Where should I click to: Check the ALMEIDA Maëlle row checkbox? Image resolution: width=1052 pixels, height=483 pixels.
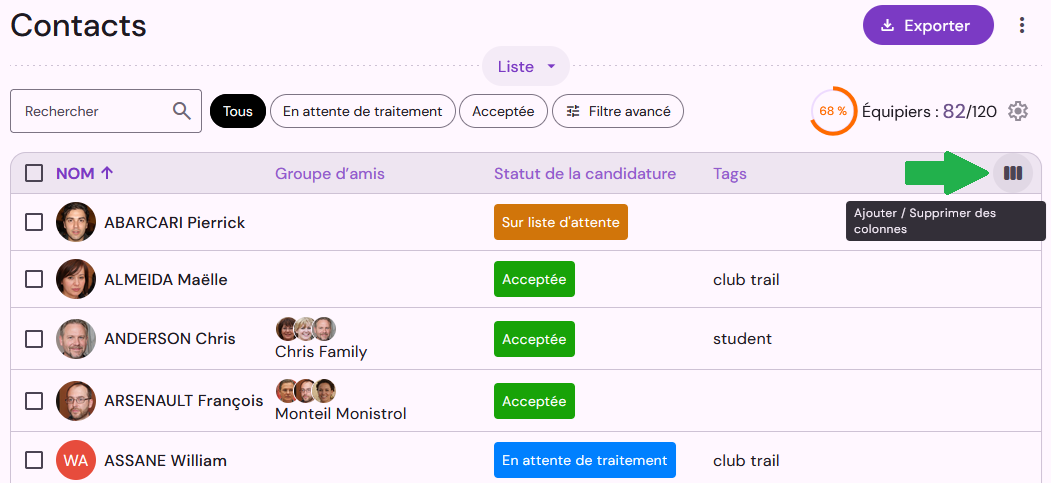click(34, 279)
